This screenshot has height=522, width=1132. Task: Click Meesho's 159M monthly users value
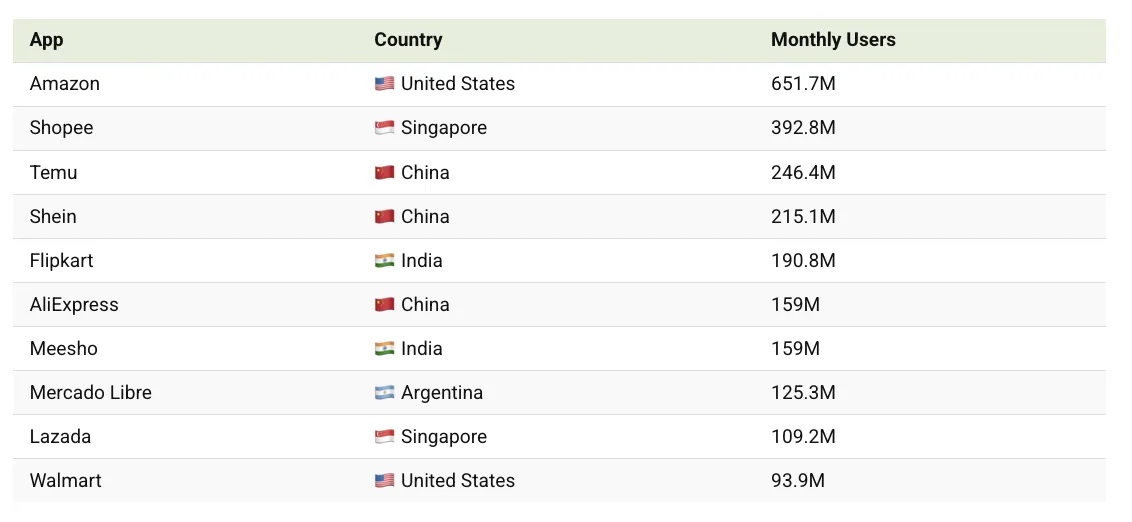click(x=795, y=348)
